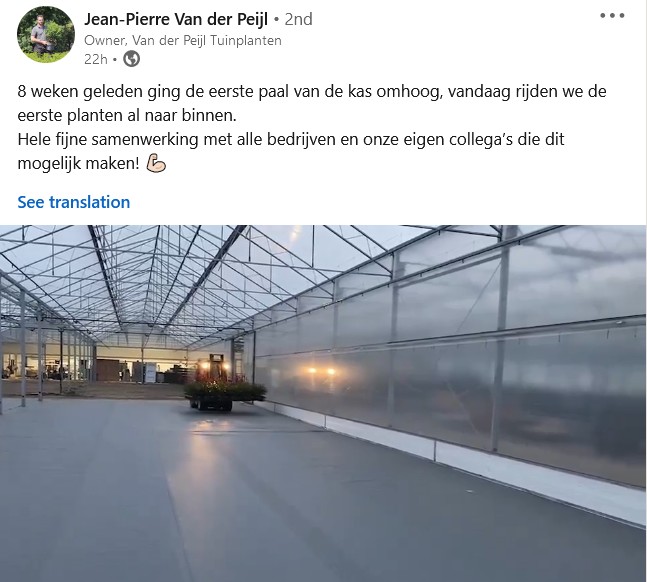The height and width of the screenshot is (582, 647).
Task: Click the See translation link
Action: pos(73,202)
